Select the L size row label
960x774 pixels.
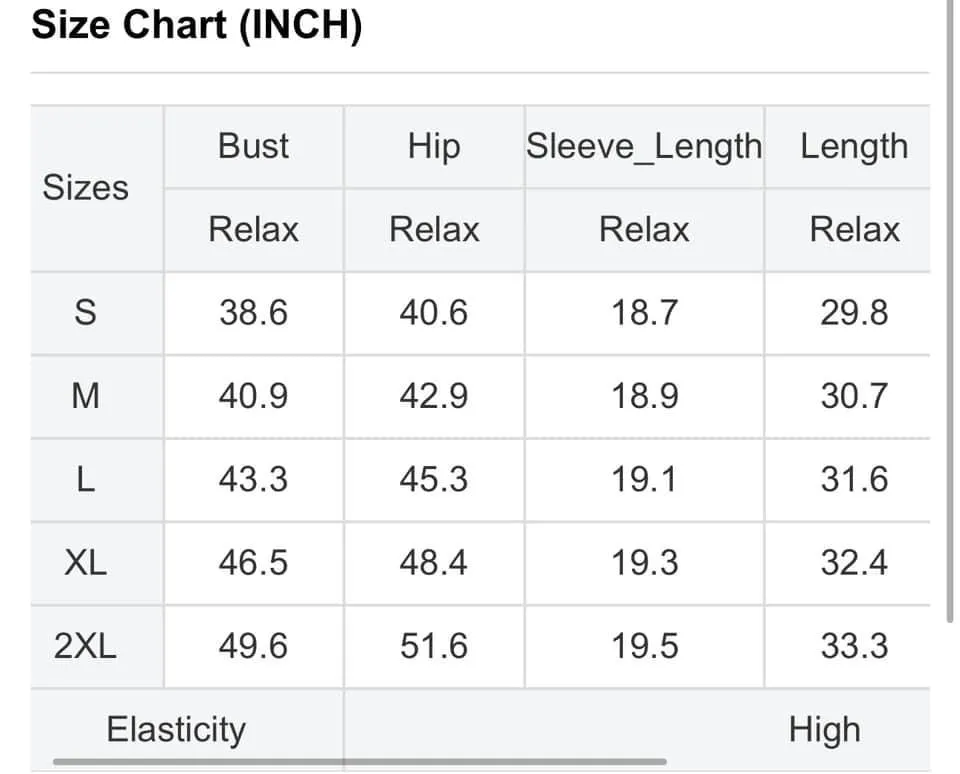coord(85,479)
